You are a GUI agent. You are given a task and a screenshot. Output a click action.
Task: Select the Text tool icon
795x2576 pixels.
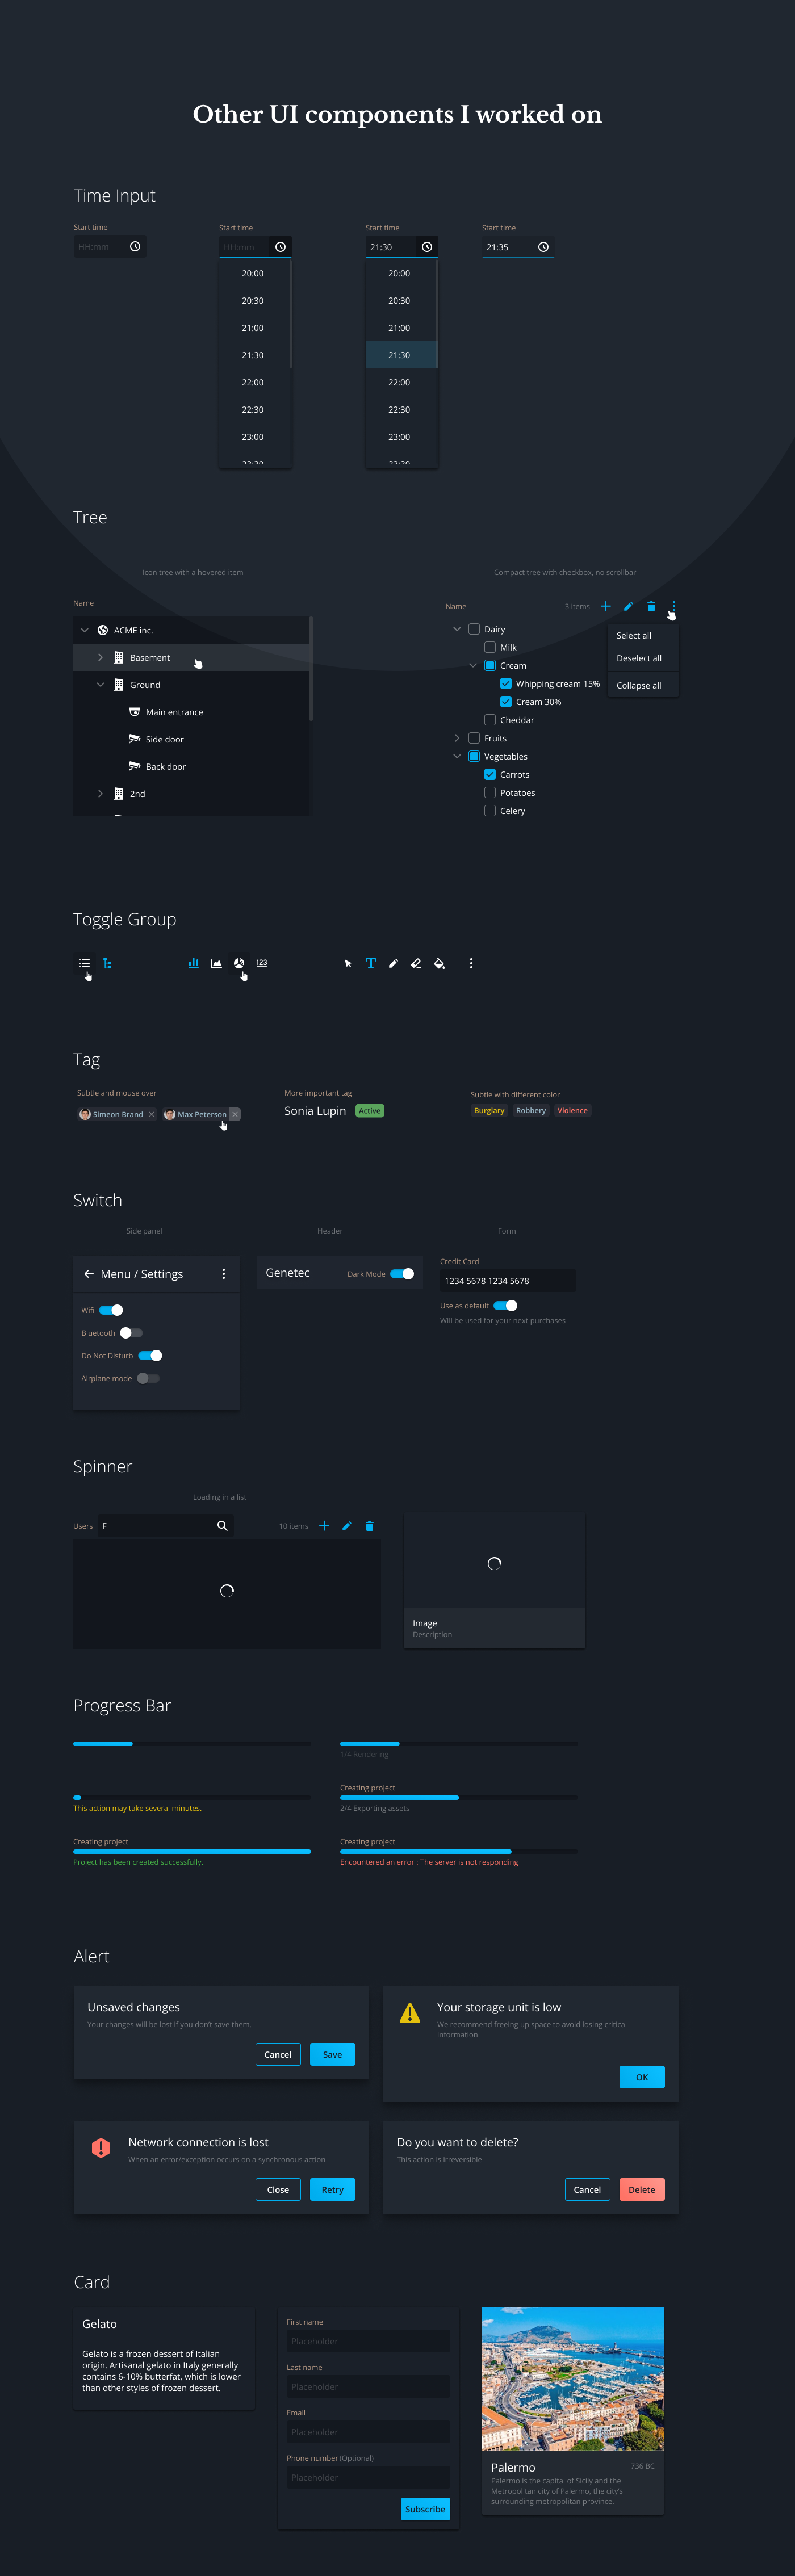tap(370, 963)
